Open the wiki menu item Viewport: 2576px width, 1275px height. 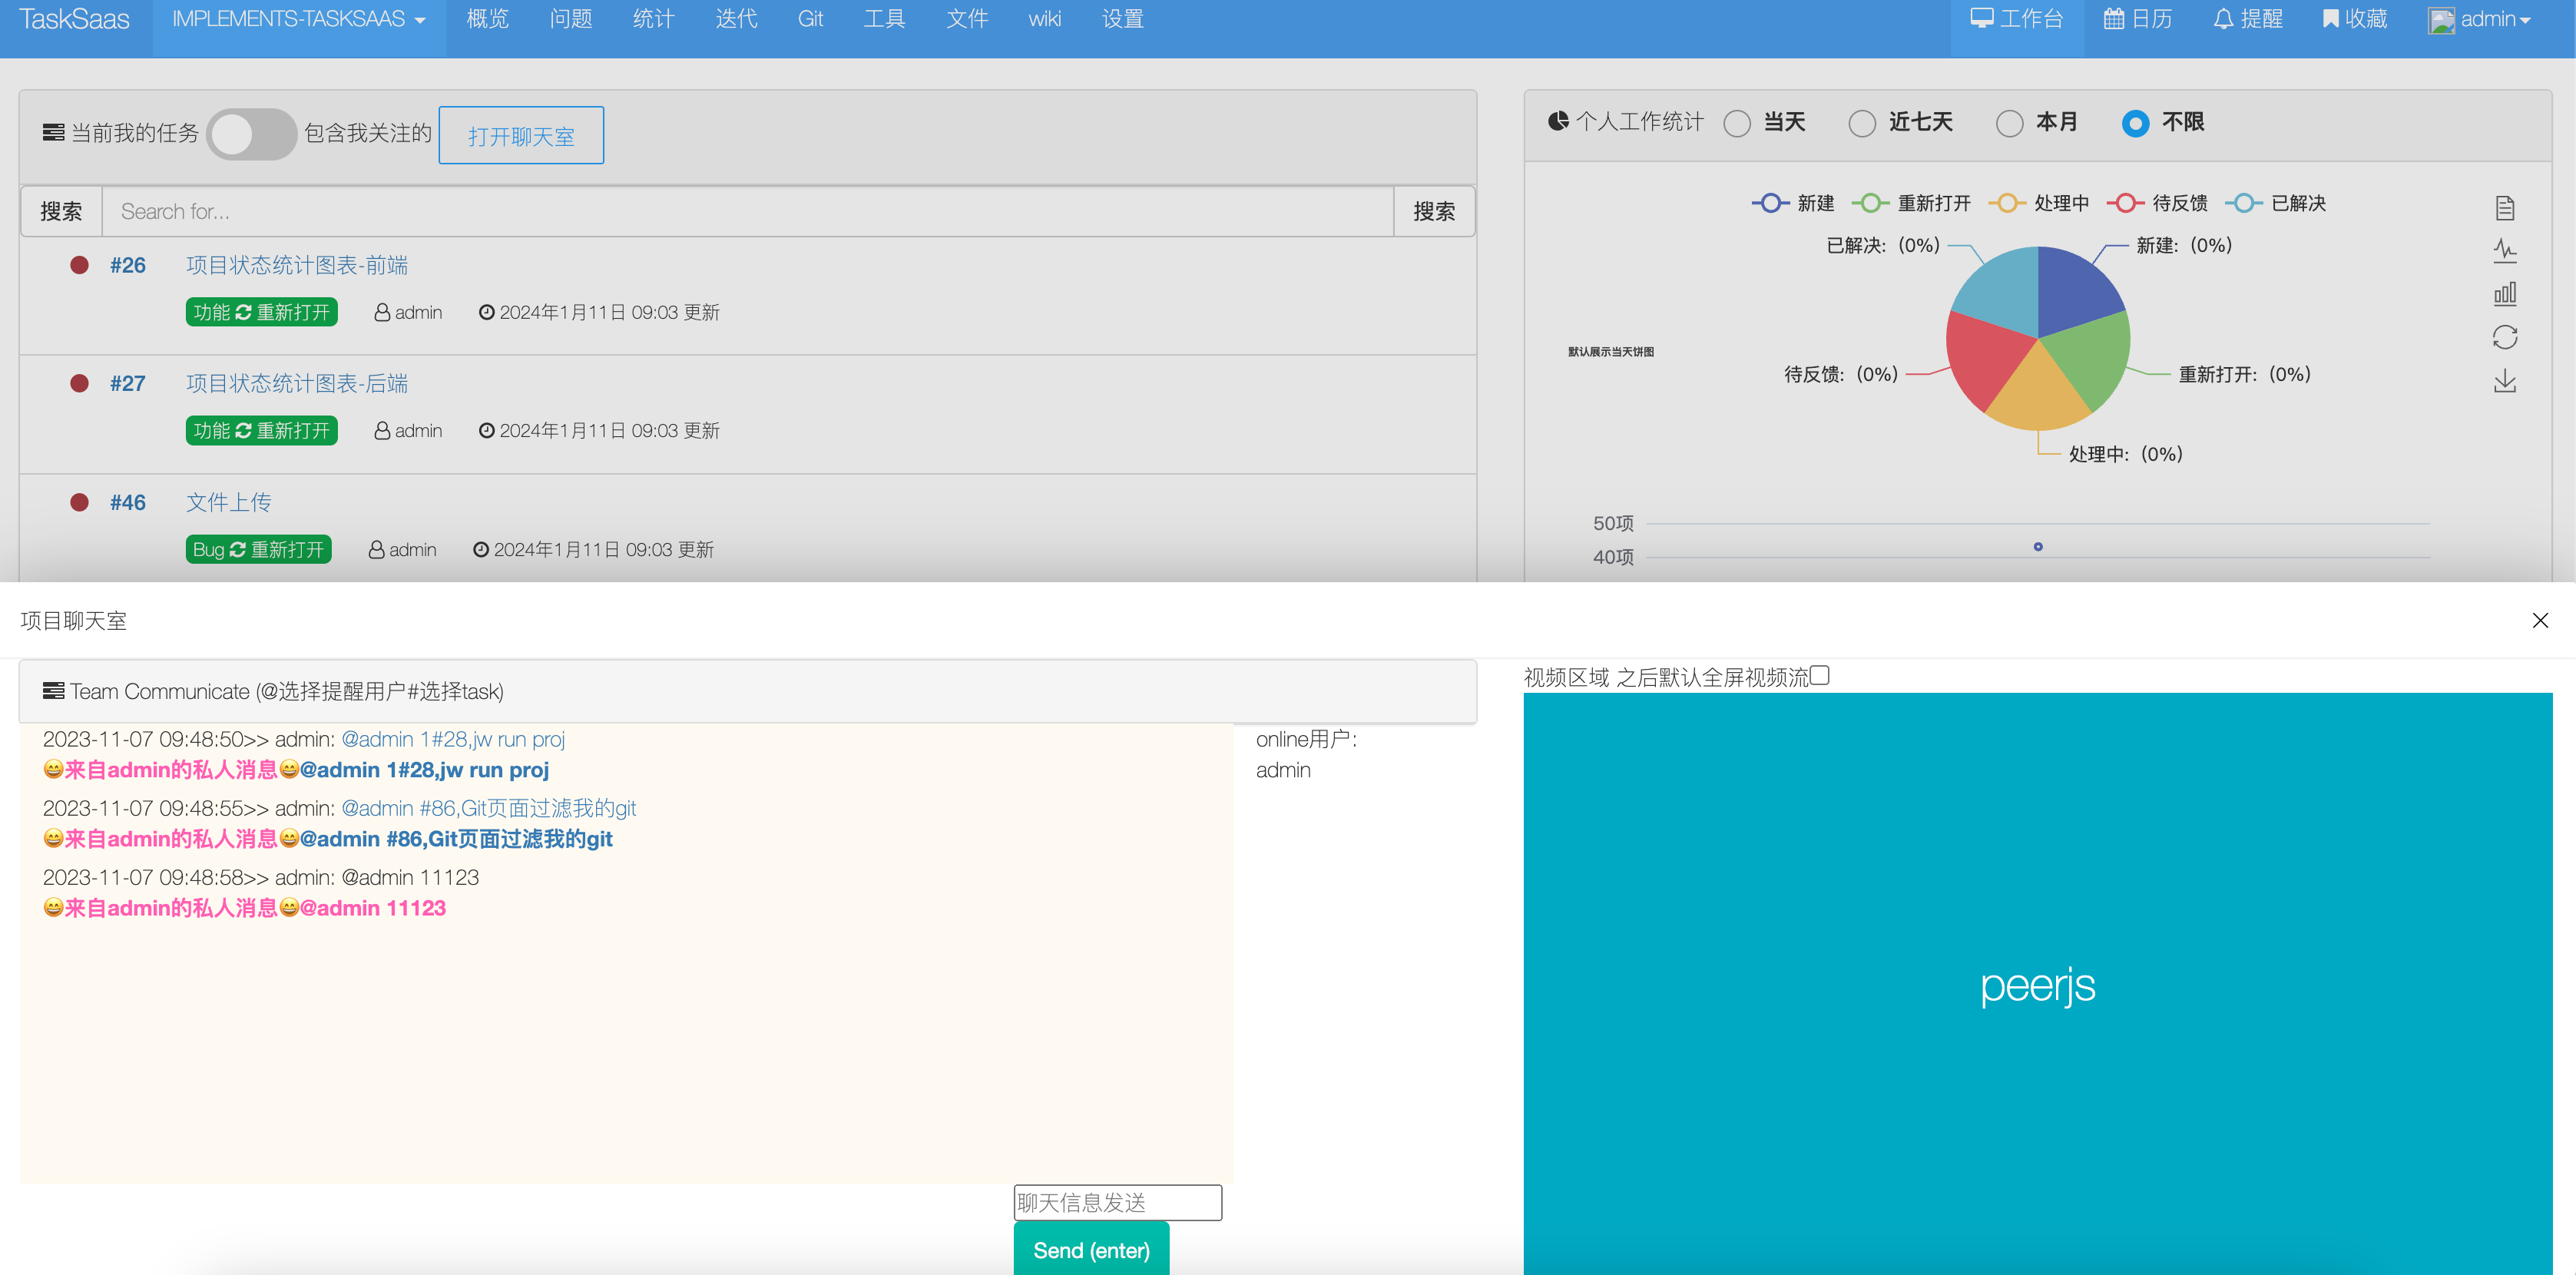click(1044, 19)
